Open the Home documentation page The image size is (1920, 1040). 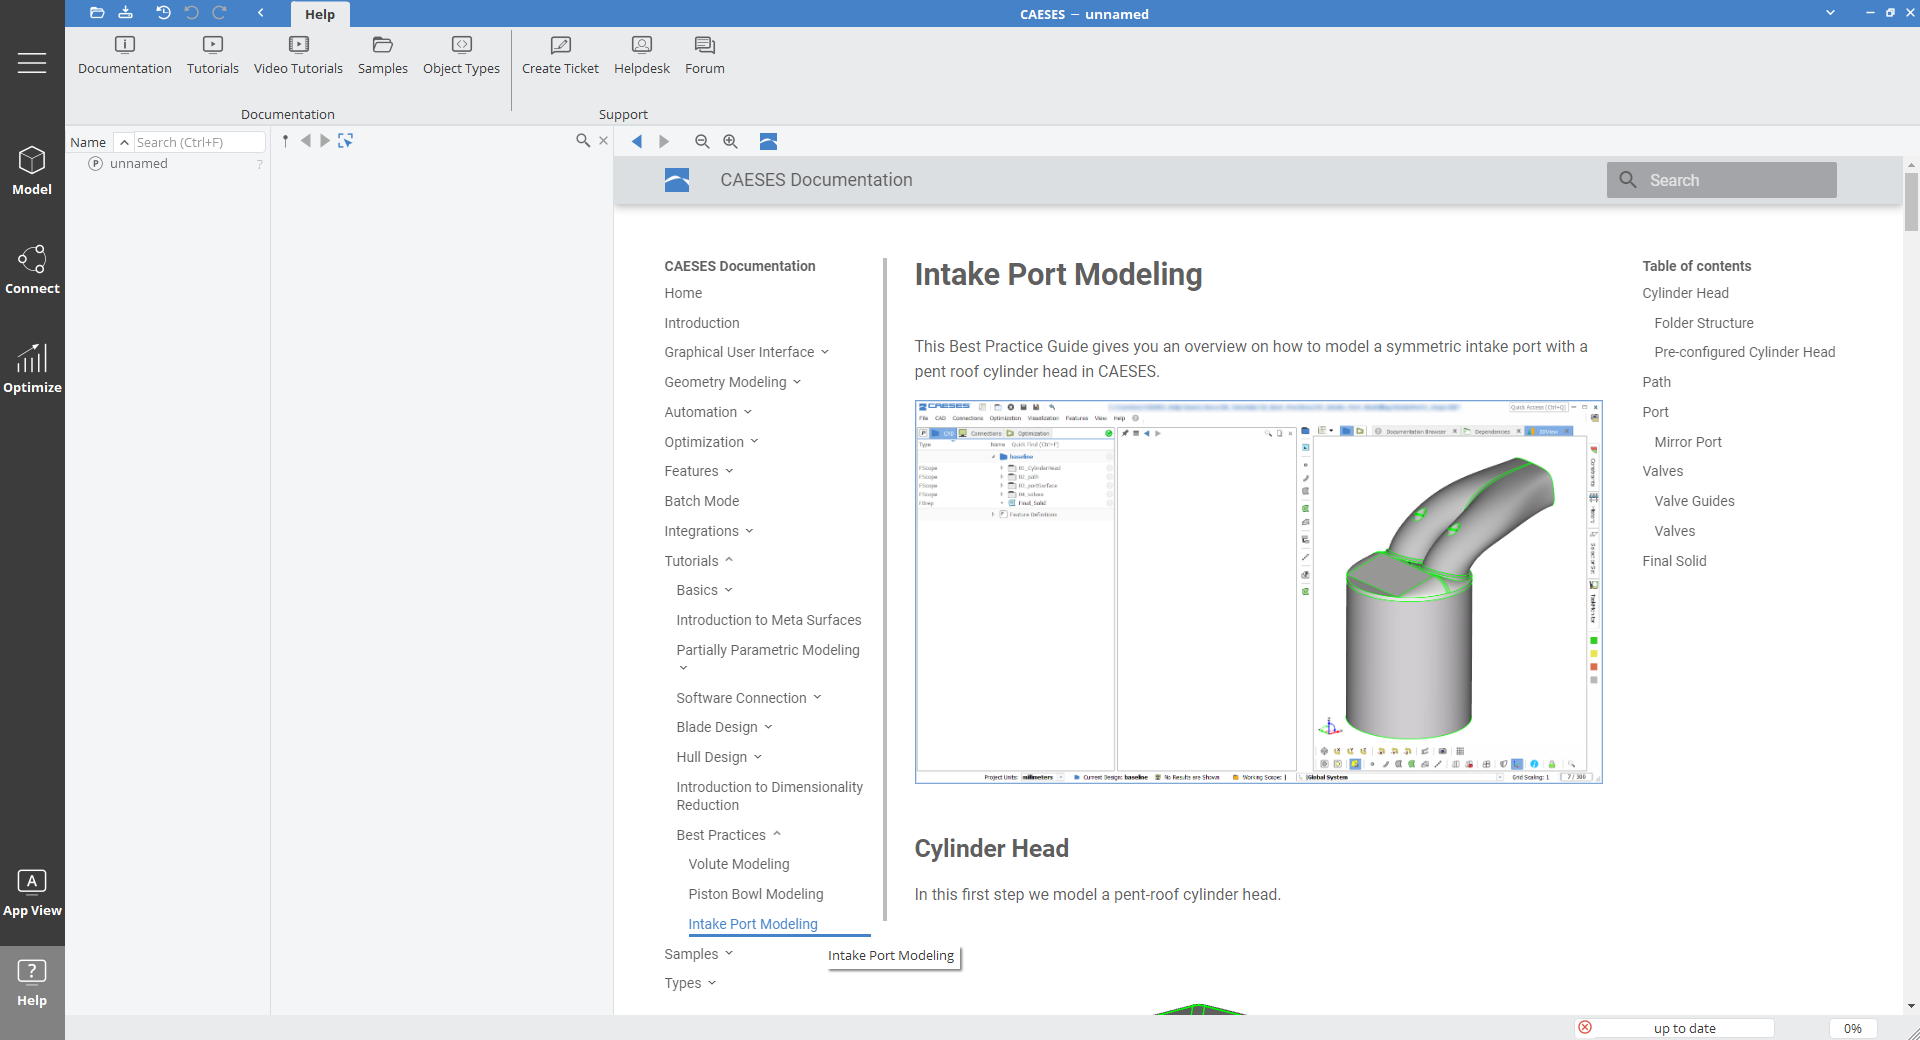coord(683,293)
